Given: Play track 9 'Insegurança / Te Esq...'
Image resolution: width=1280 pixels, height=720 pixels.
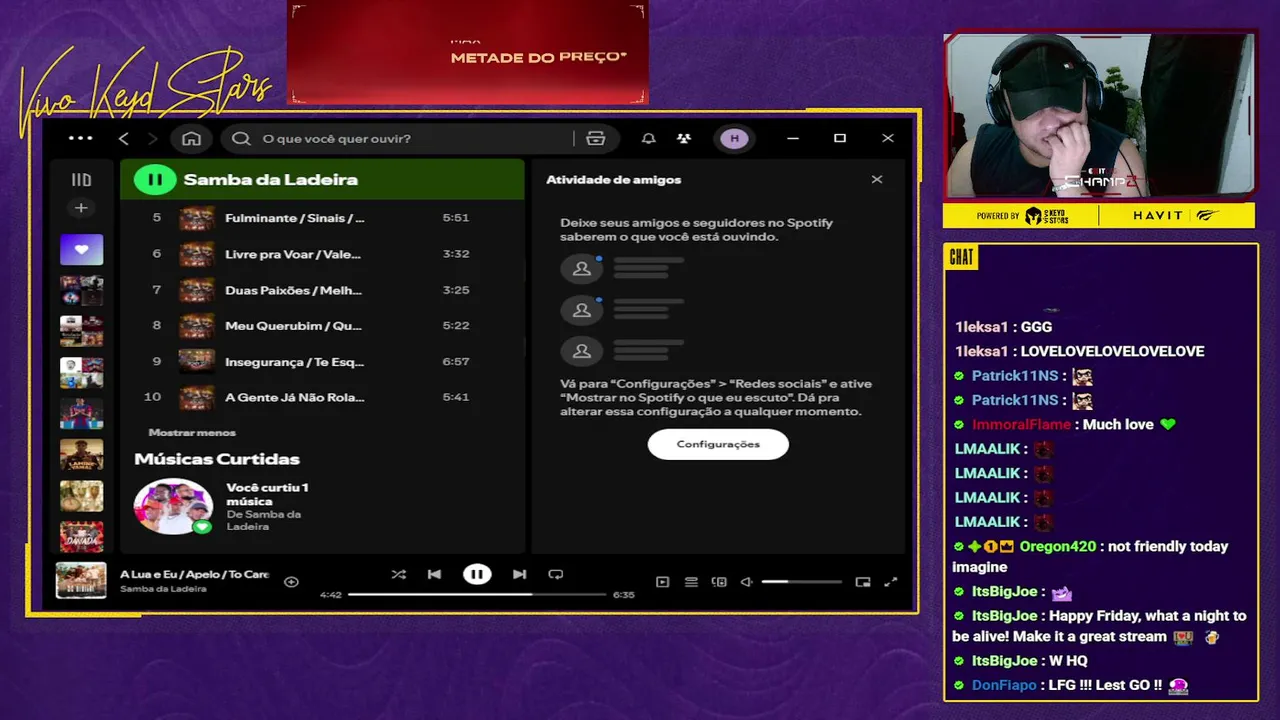Looking at the screenshot, I should 322,361.
